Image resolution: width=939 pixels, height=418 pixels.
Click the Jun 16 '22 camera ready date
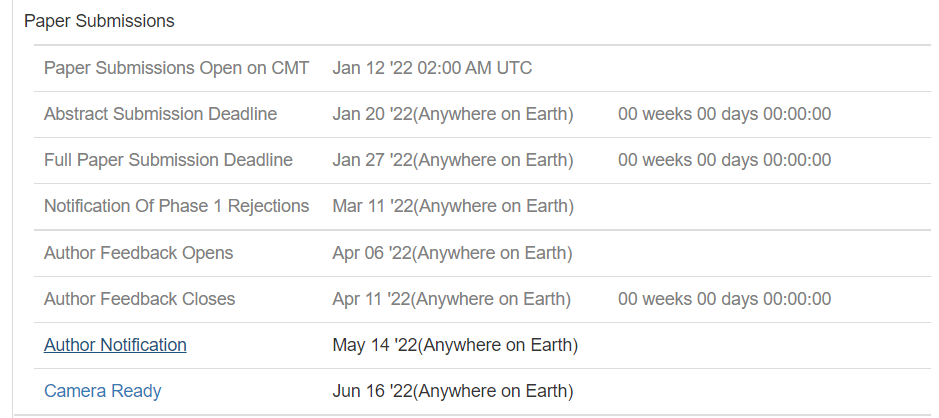coord(452,391)
